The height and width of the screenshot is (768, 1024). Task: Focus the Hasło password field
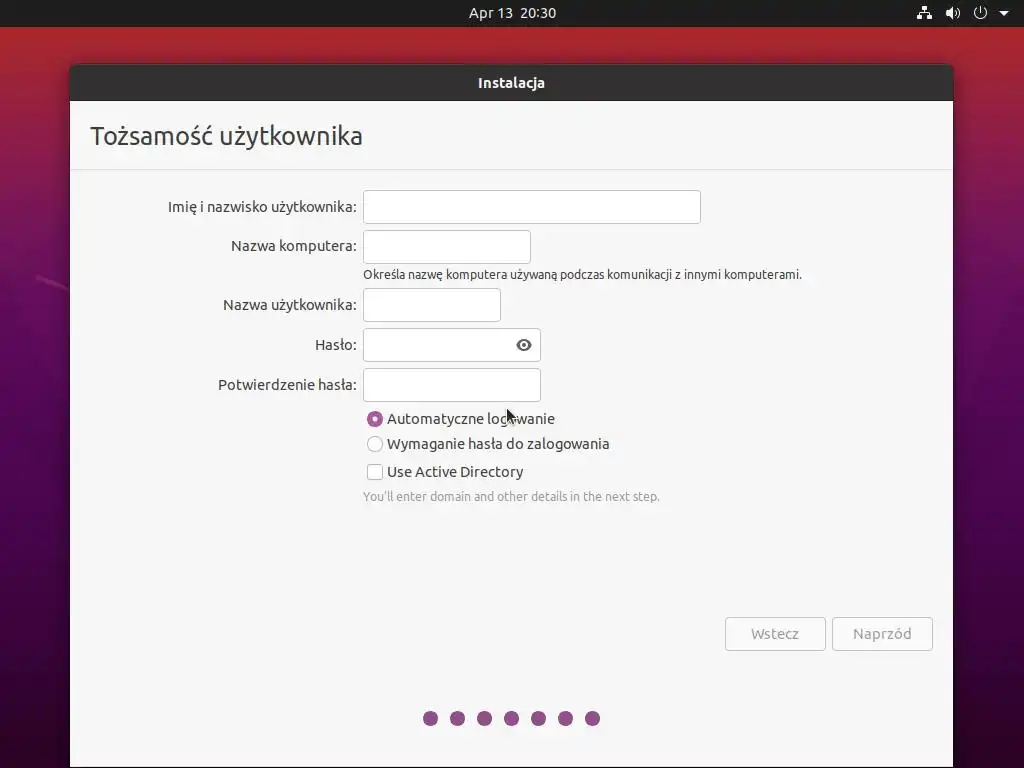point(451,345)
